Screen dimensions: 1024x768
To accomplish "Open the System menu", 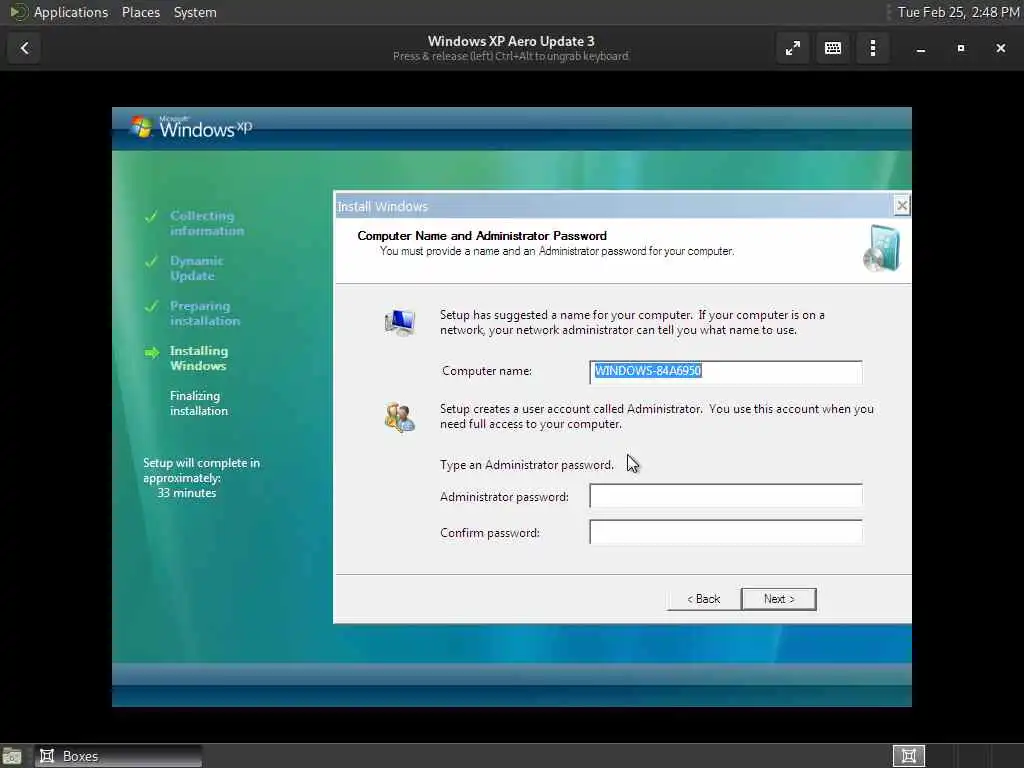I will click(195, 12).
